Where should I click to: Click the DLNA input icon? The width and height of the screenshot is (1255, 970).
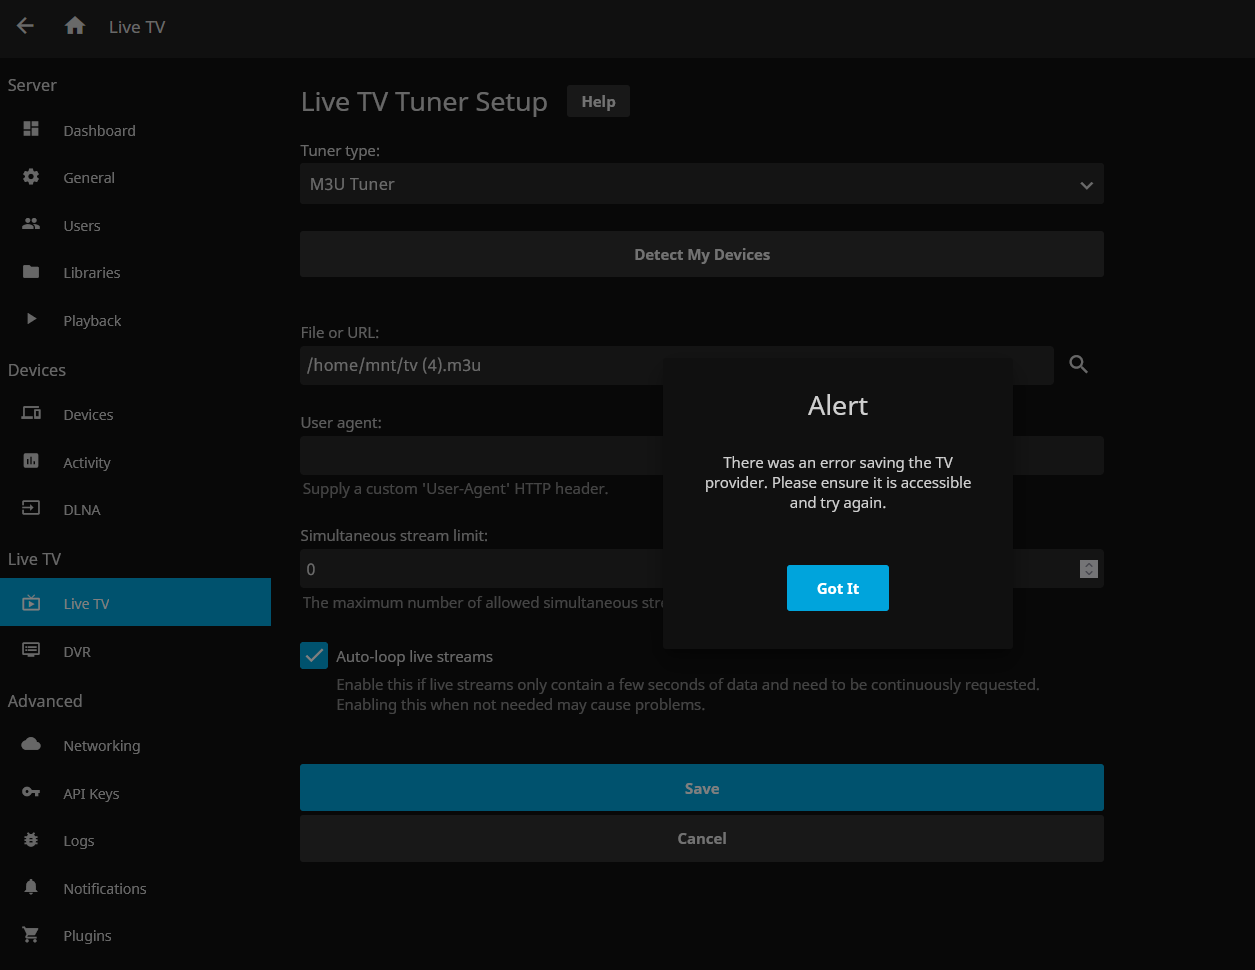point(31,509)
